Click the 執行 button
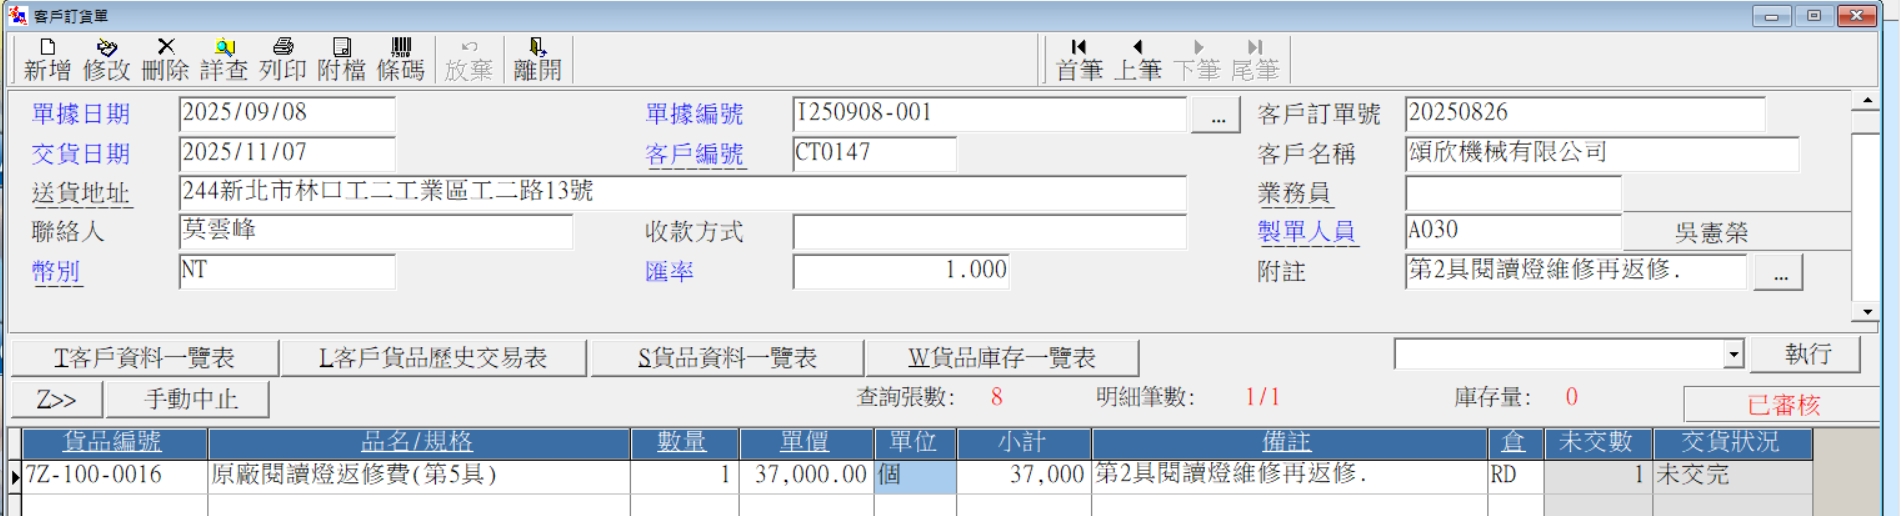The height and width of the screenshot is (516, 1901). coord(1808,354)
